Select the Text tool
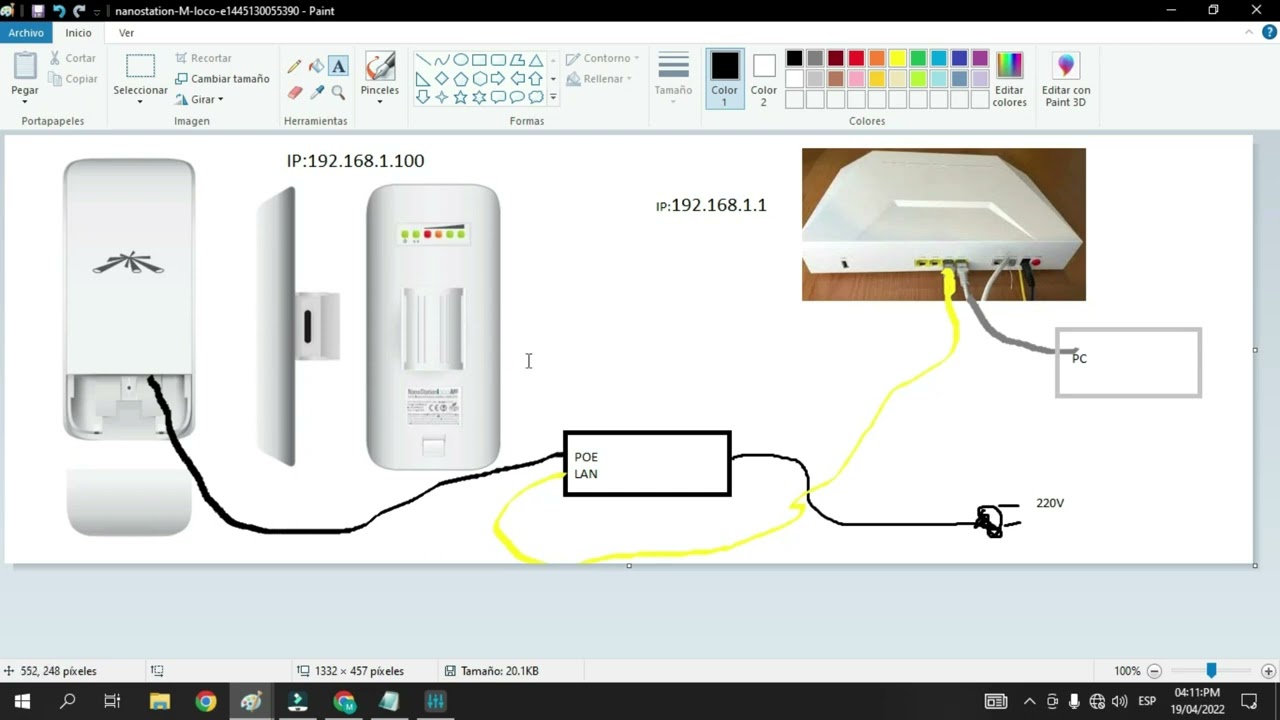1280x720 pixels. pyautogui.click(x=338, y=67)
